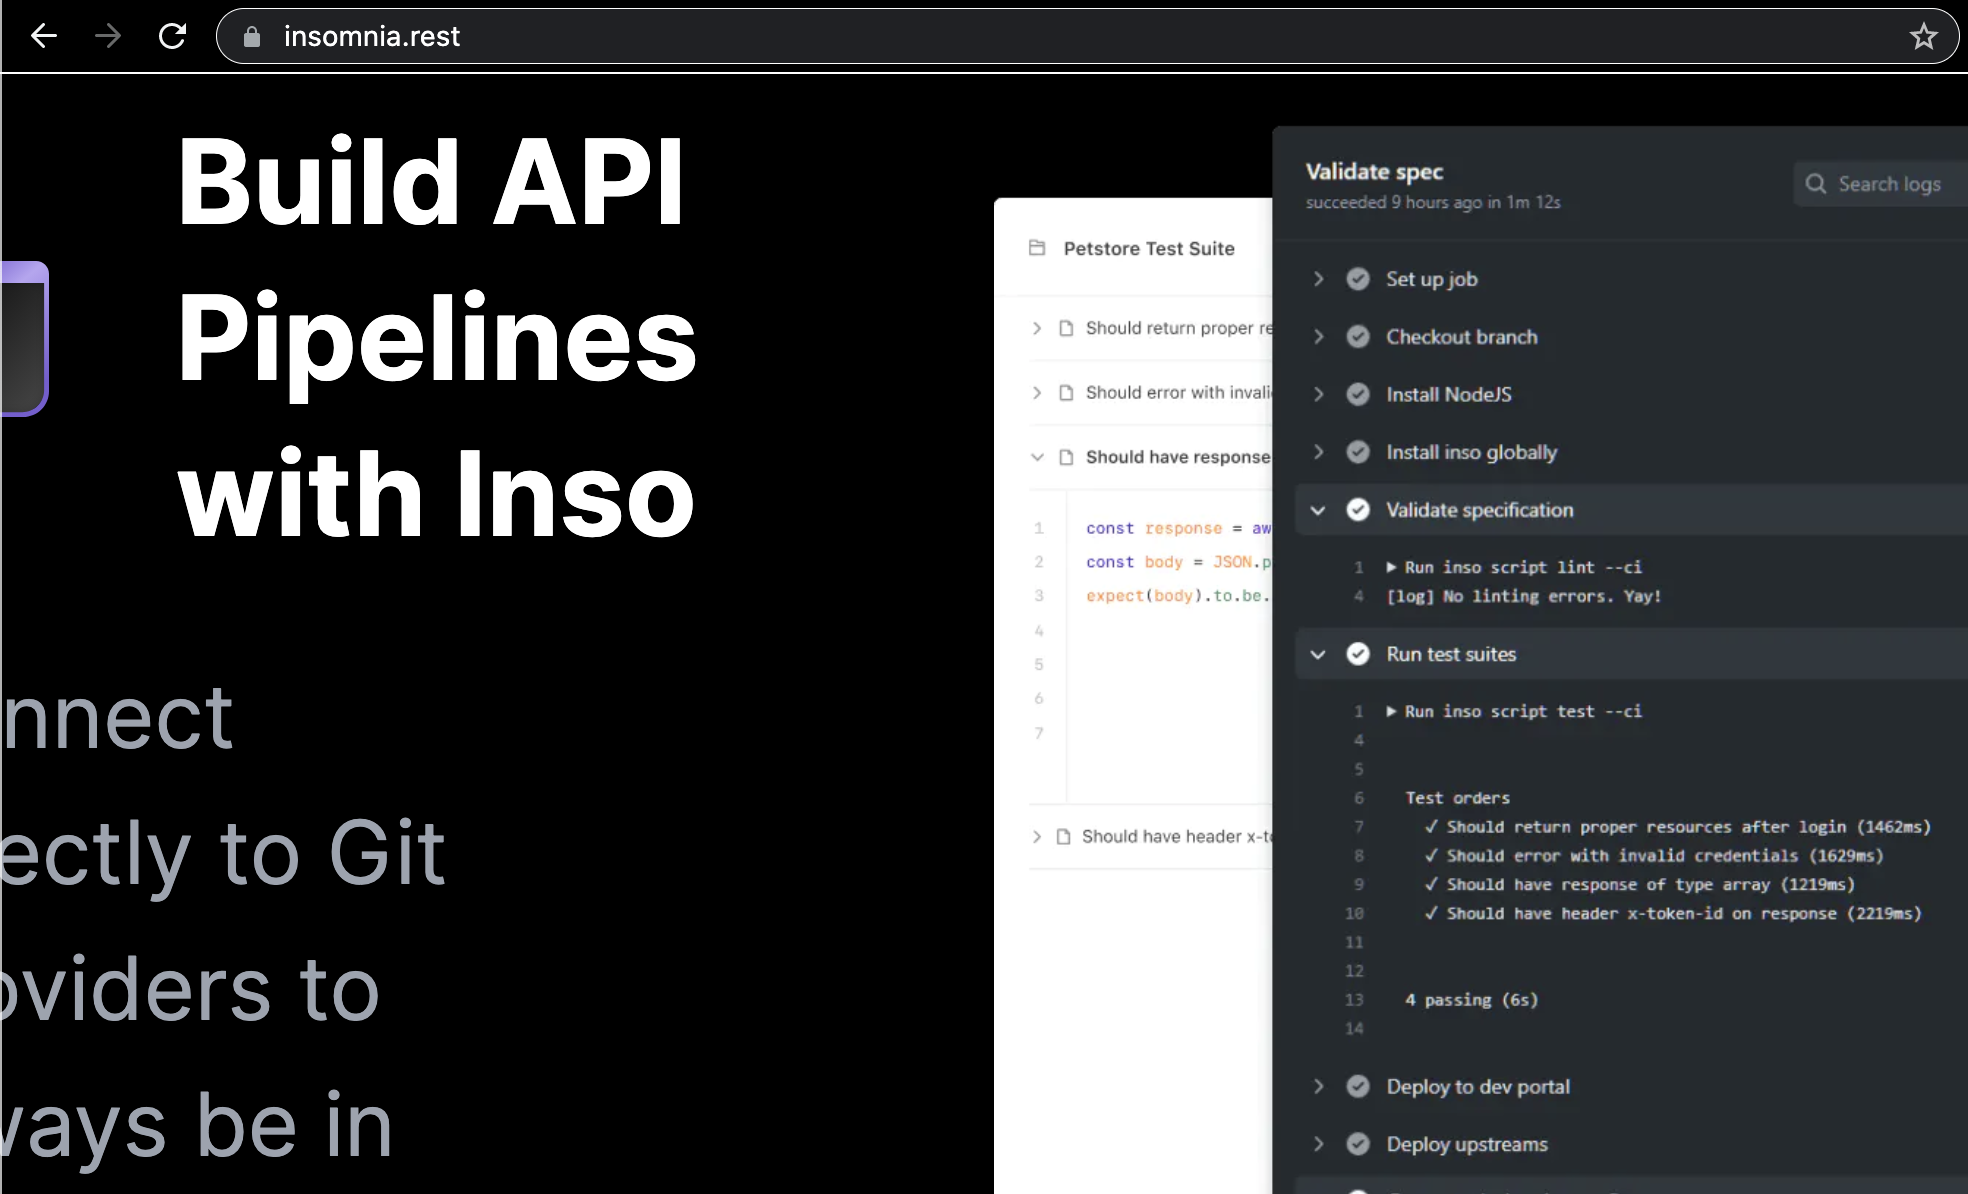Click check circle next to Set up job
This screenshot has height=1194, width=1968.
(1357, 279)
